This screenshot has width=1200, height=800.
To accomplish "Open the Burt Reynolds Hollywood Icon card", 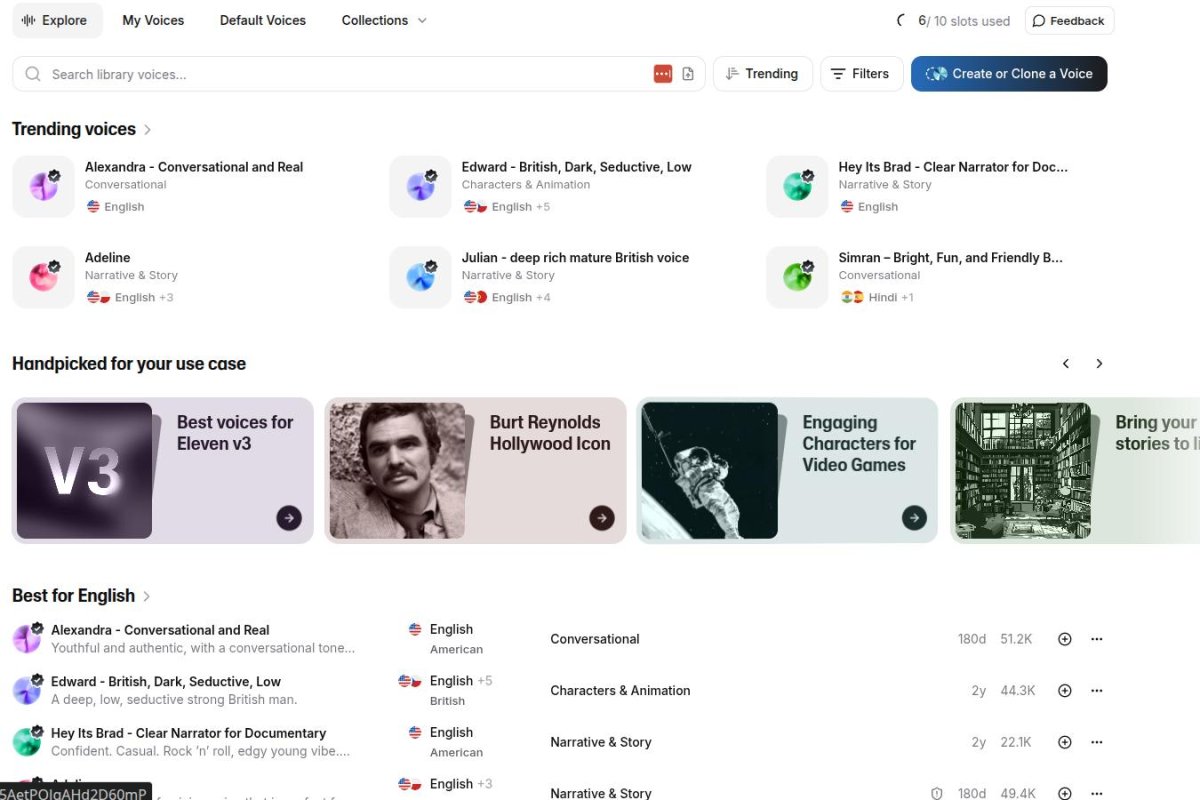I will coord(475,470).
